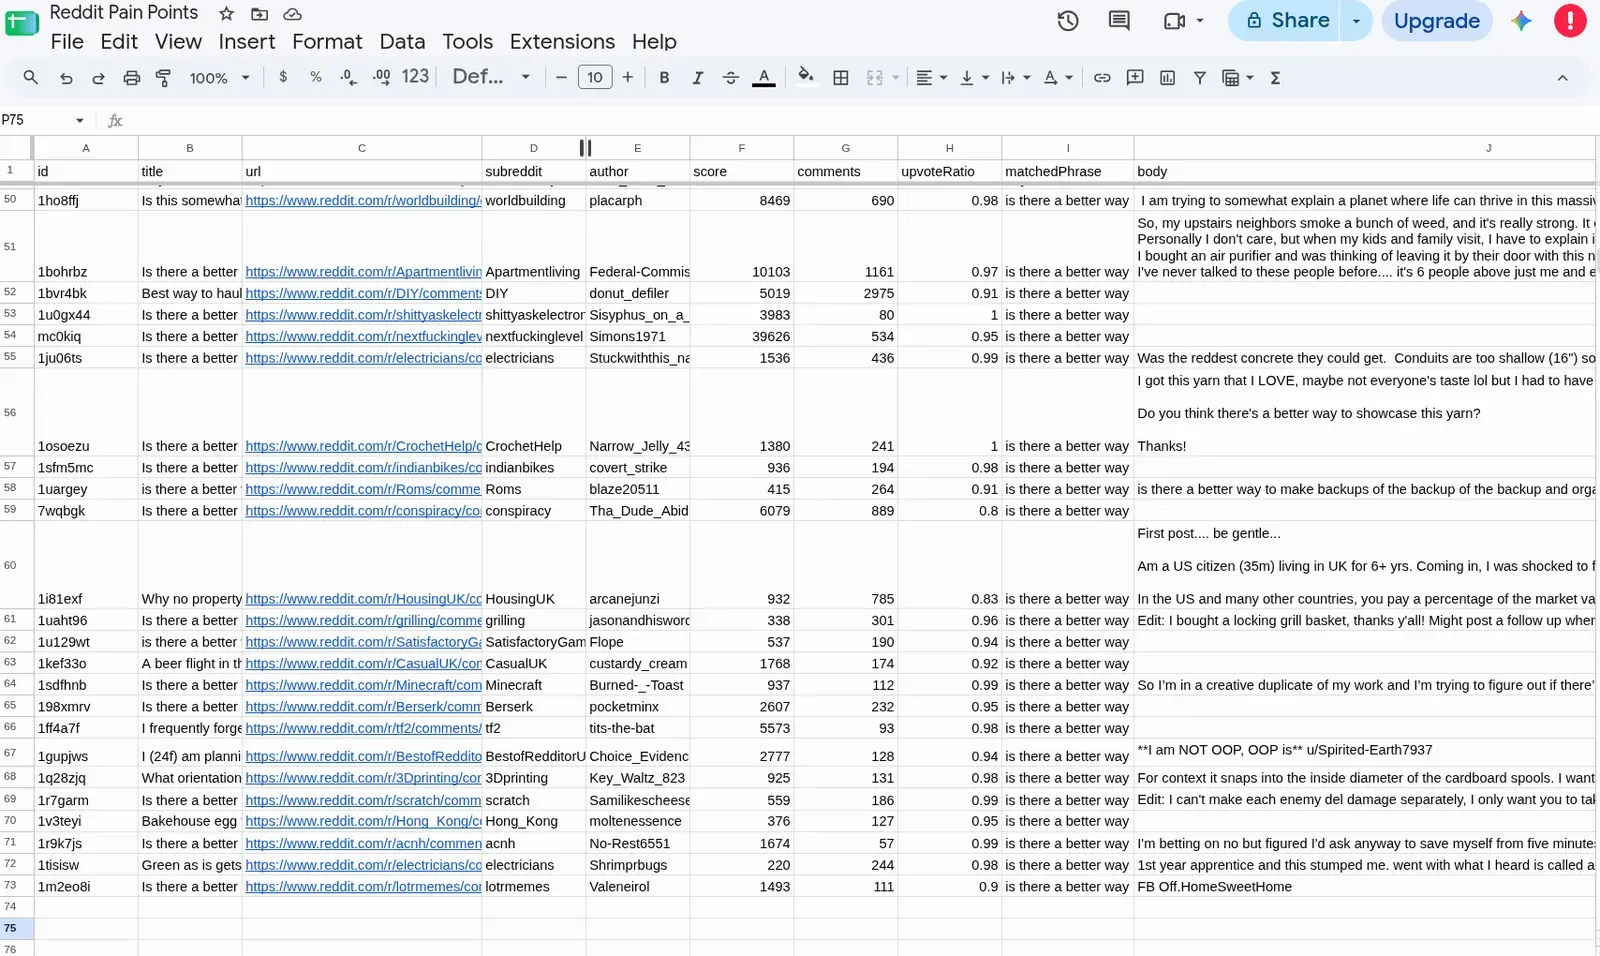Click the Upgrade button

pos(1436,21)
